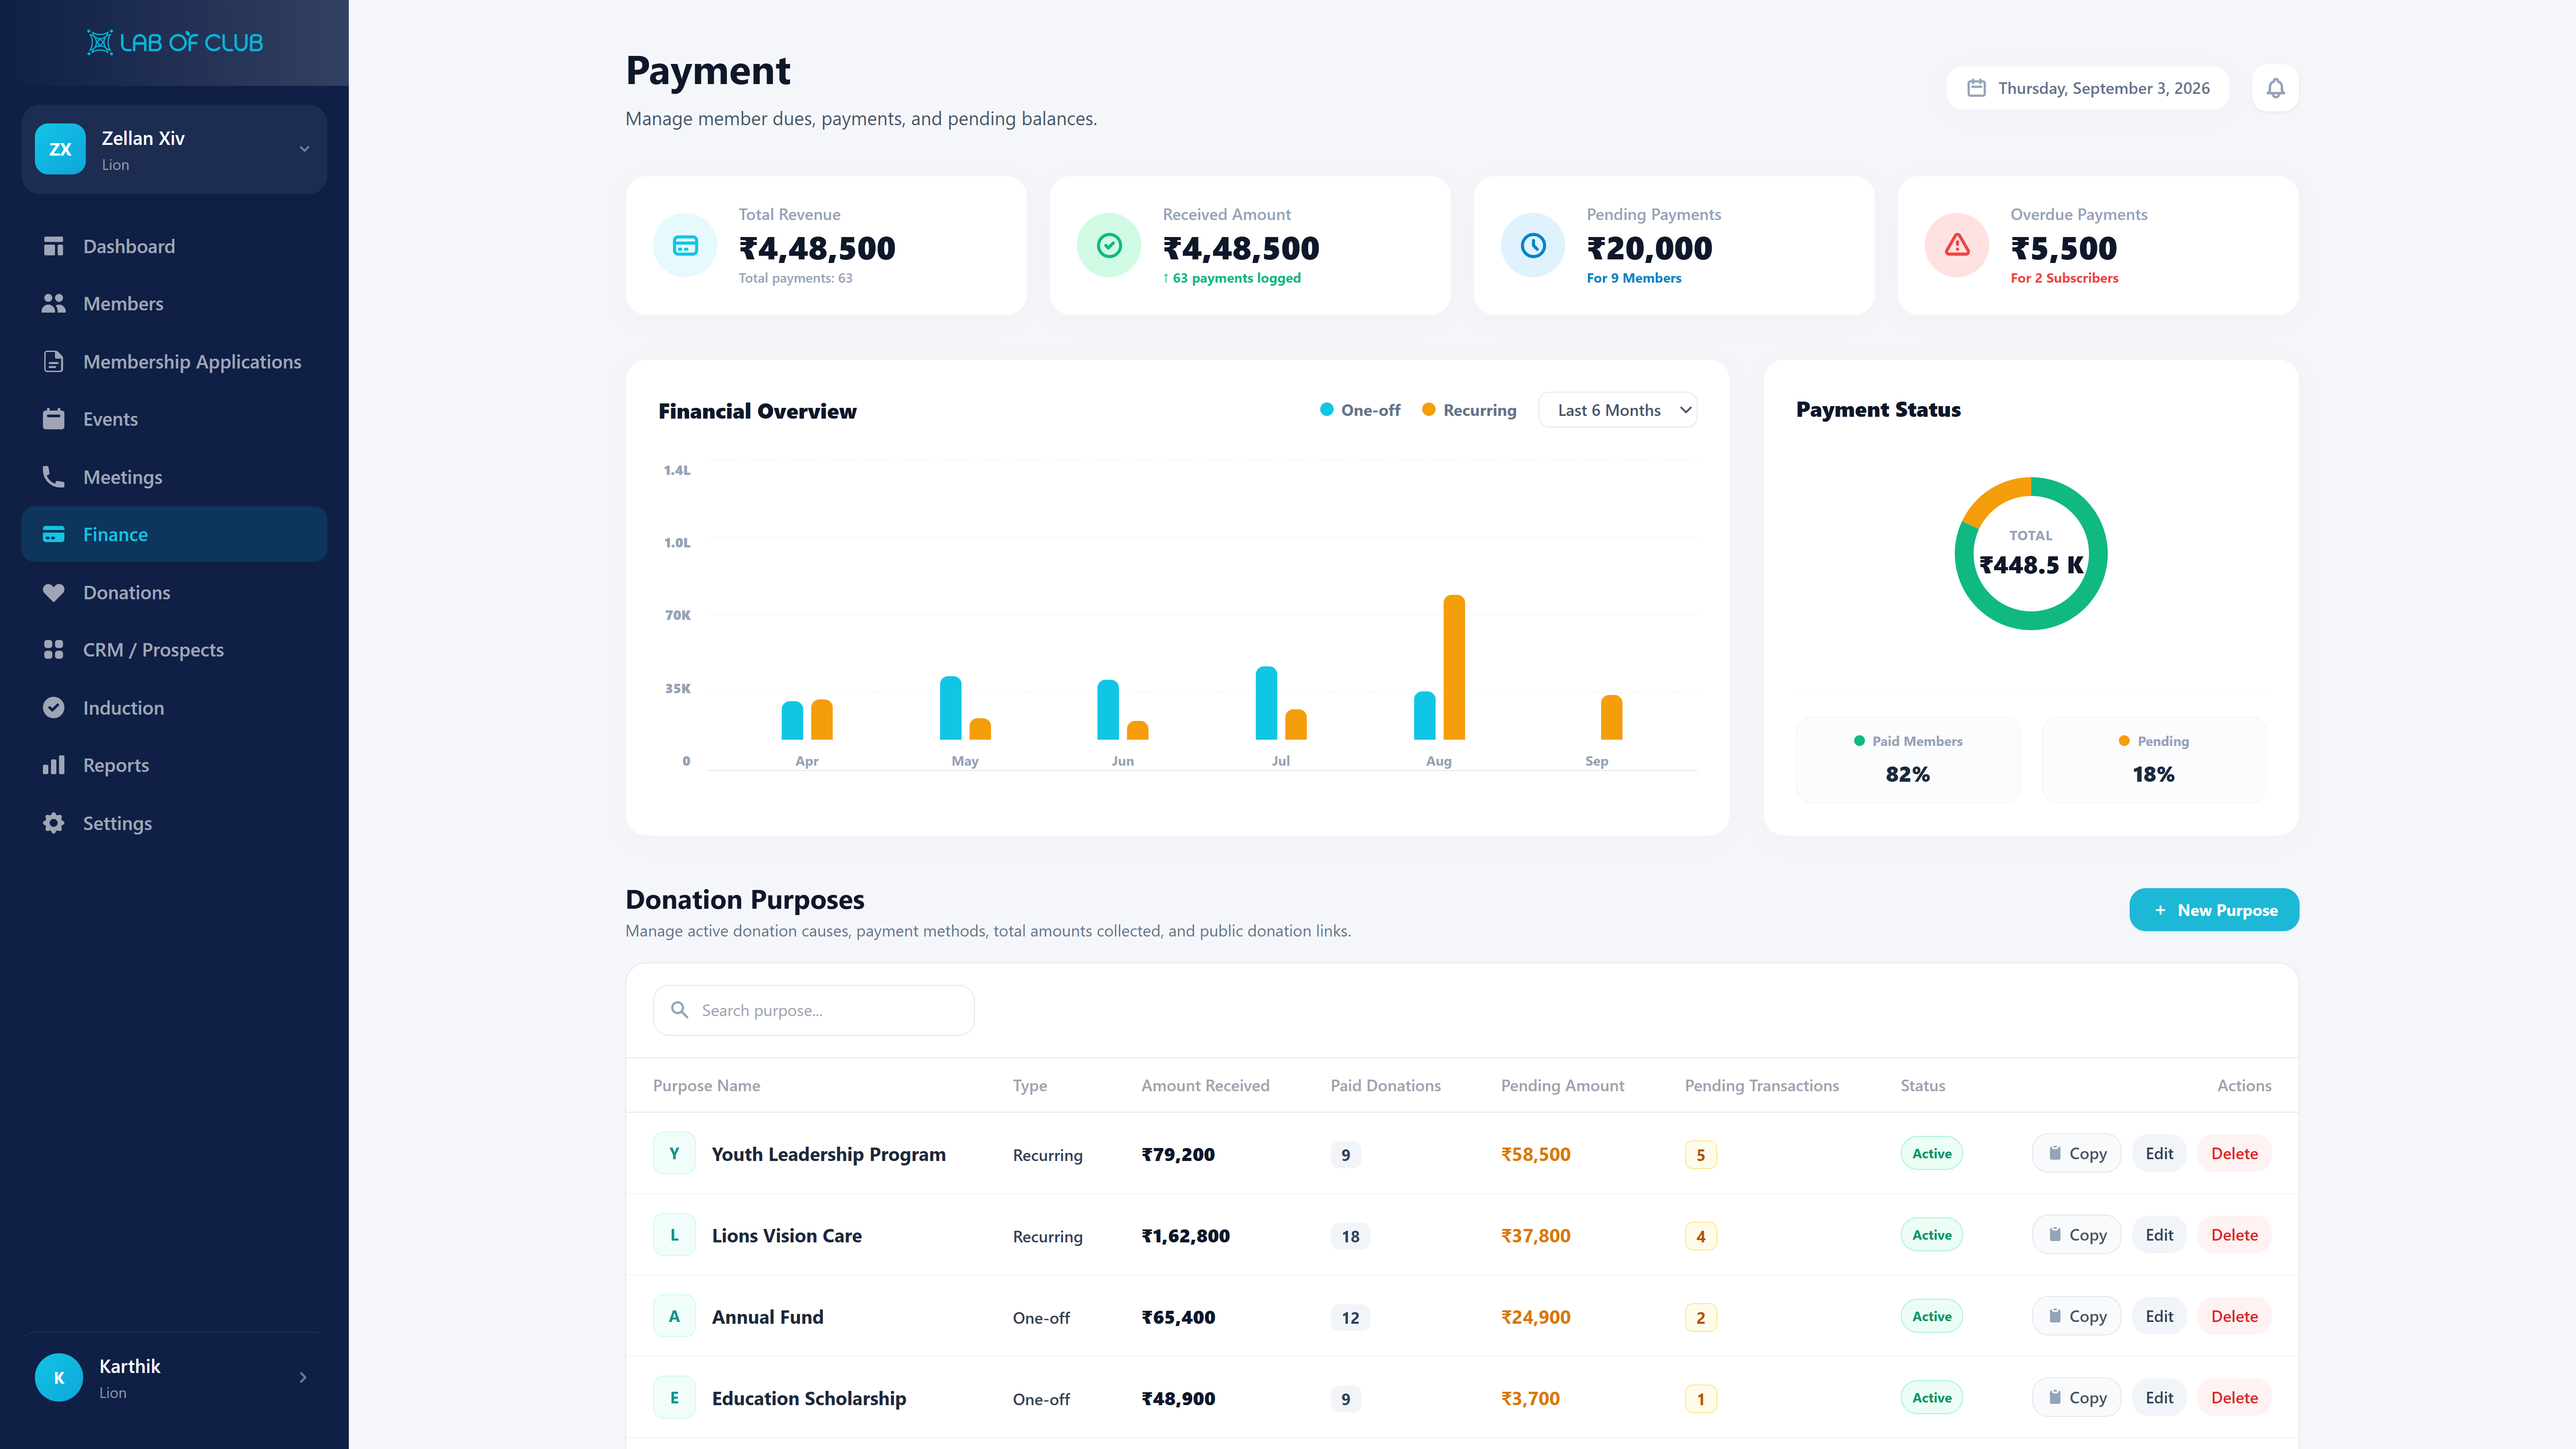Copy the Youth Leadership Program link

coord(2076,1154)
